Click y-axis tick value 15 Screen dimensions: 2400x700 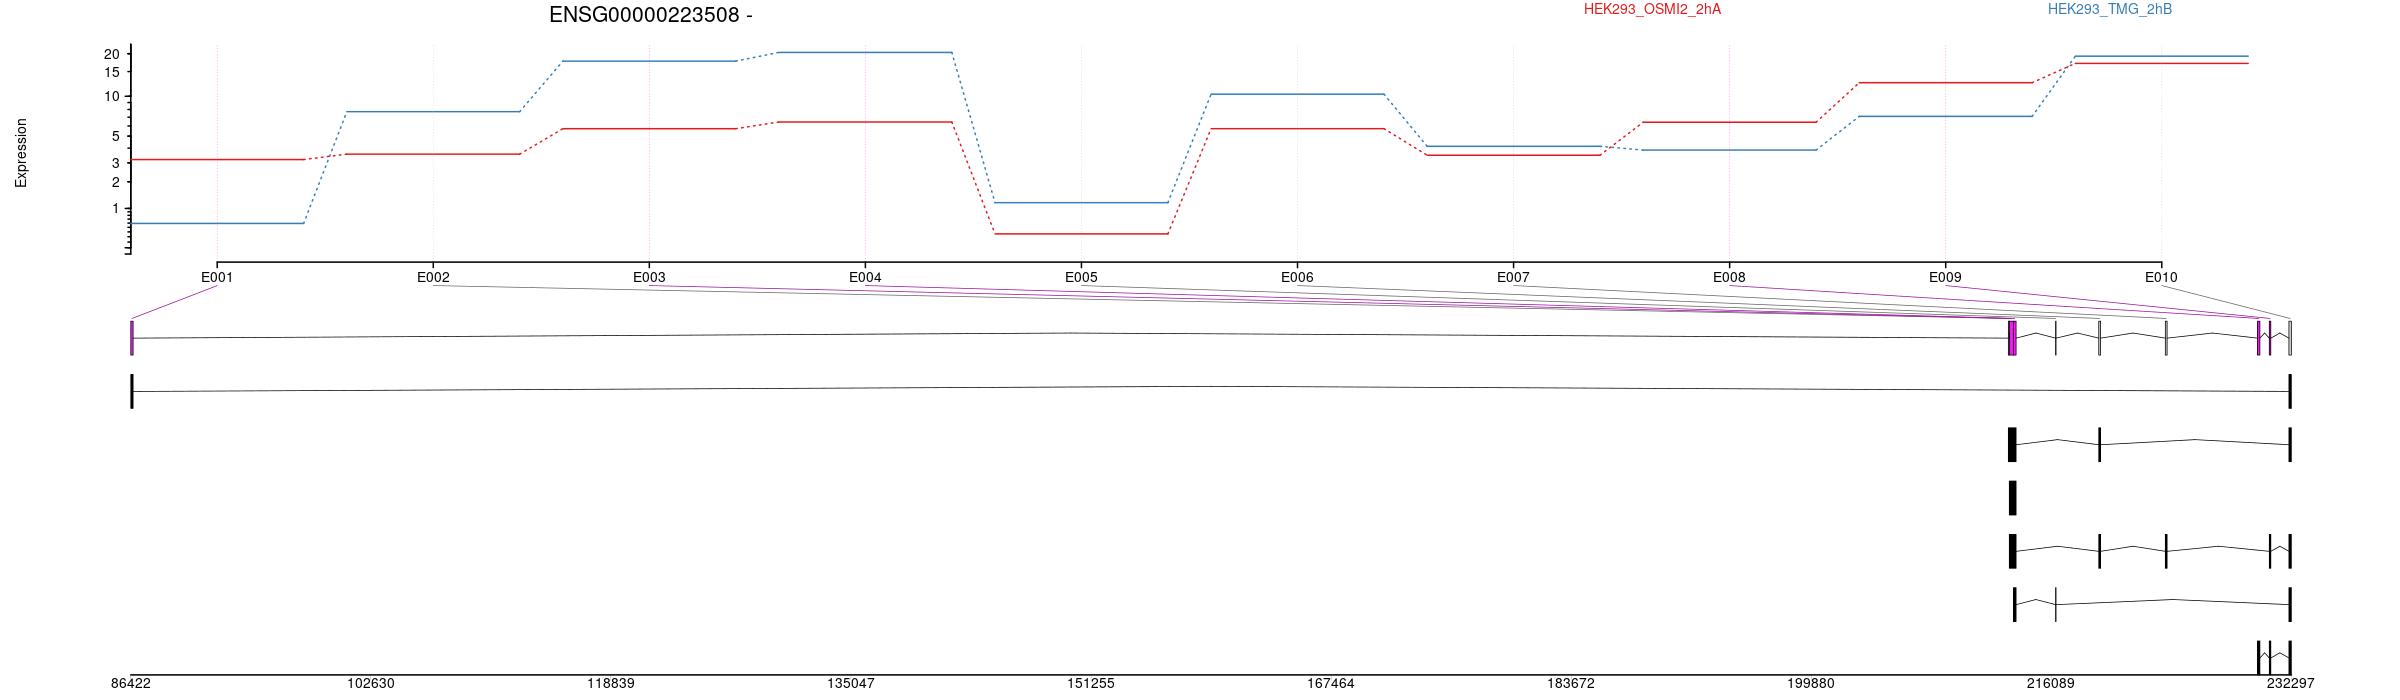(x=112, y=72)
